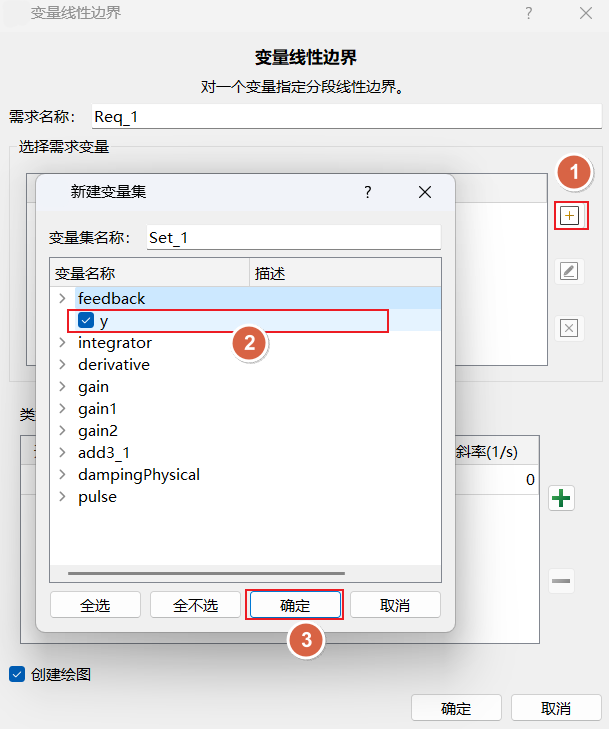Click the gray minus remove row icon
The width and height of the screenshot is (609, 729).
pyautogui.click(x=562, y=581)
